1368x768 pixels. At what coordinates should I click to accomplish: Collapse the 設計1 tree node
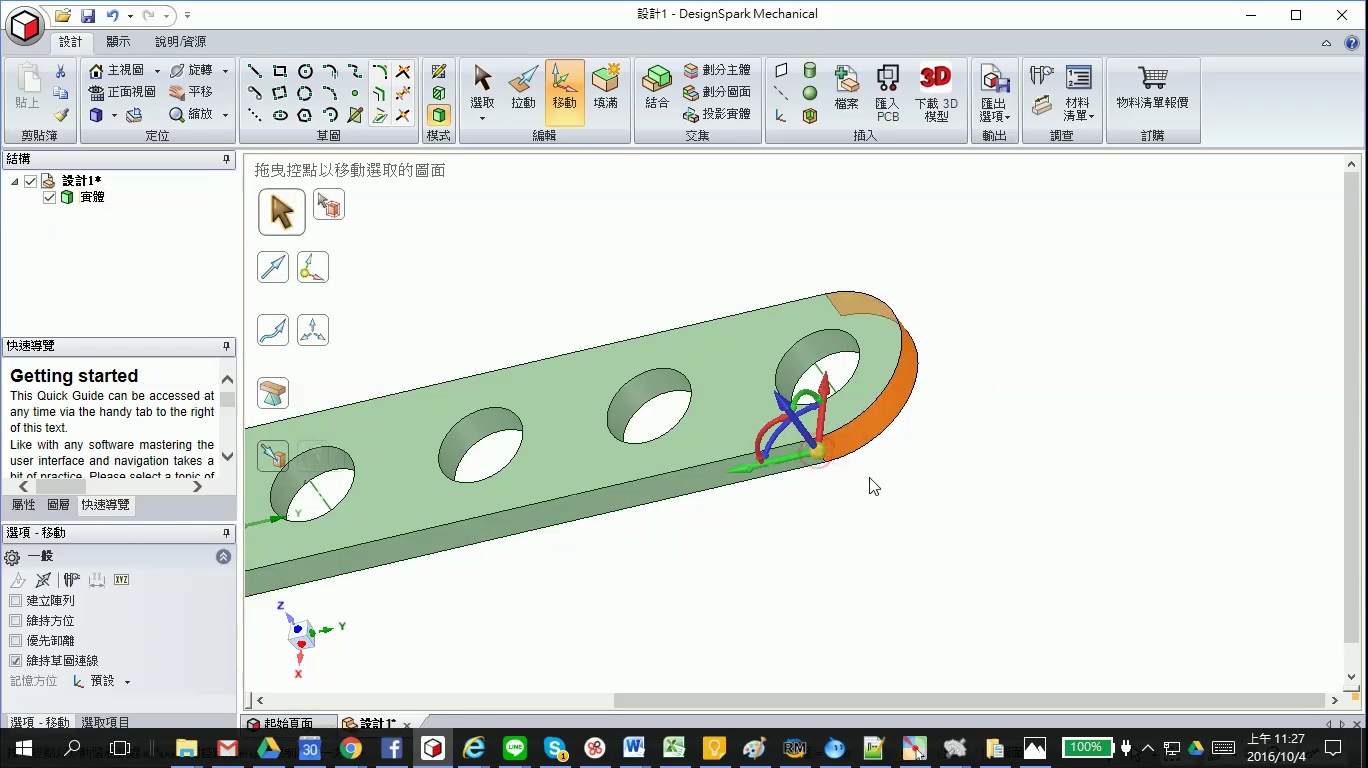click(x=14, y=181)
